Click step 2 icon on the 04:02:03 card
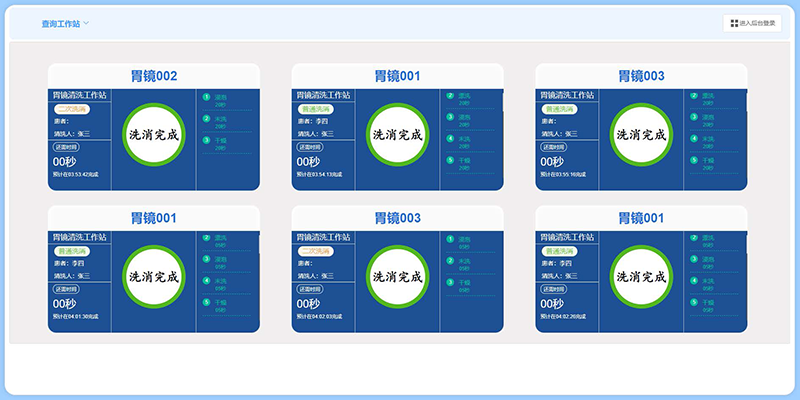800x400 pixels. point(450,261)
